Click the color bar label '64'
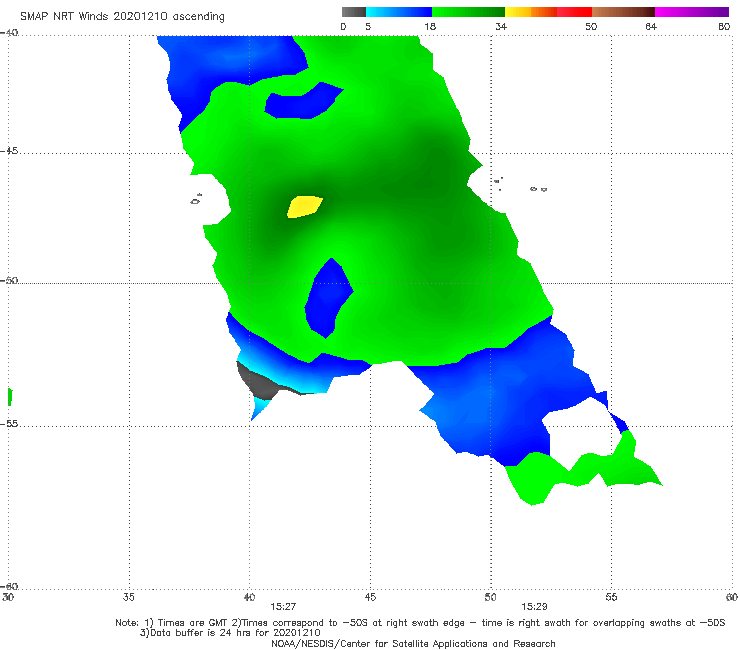 pos(651,26)
